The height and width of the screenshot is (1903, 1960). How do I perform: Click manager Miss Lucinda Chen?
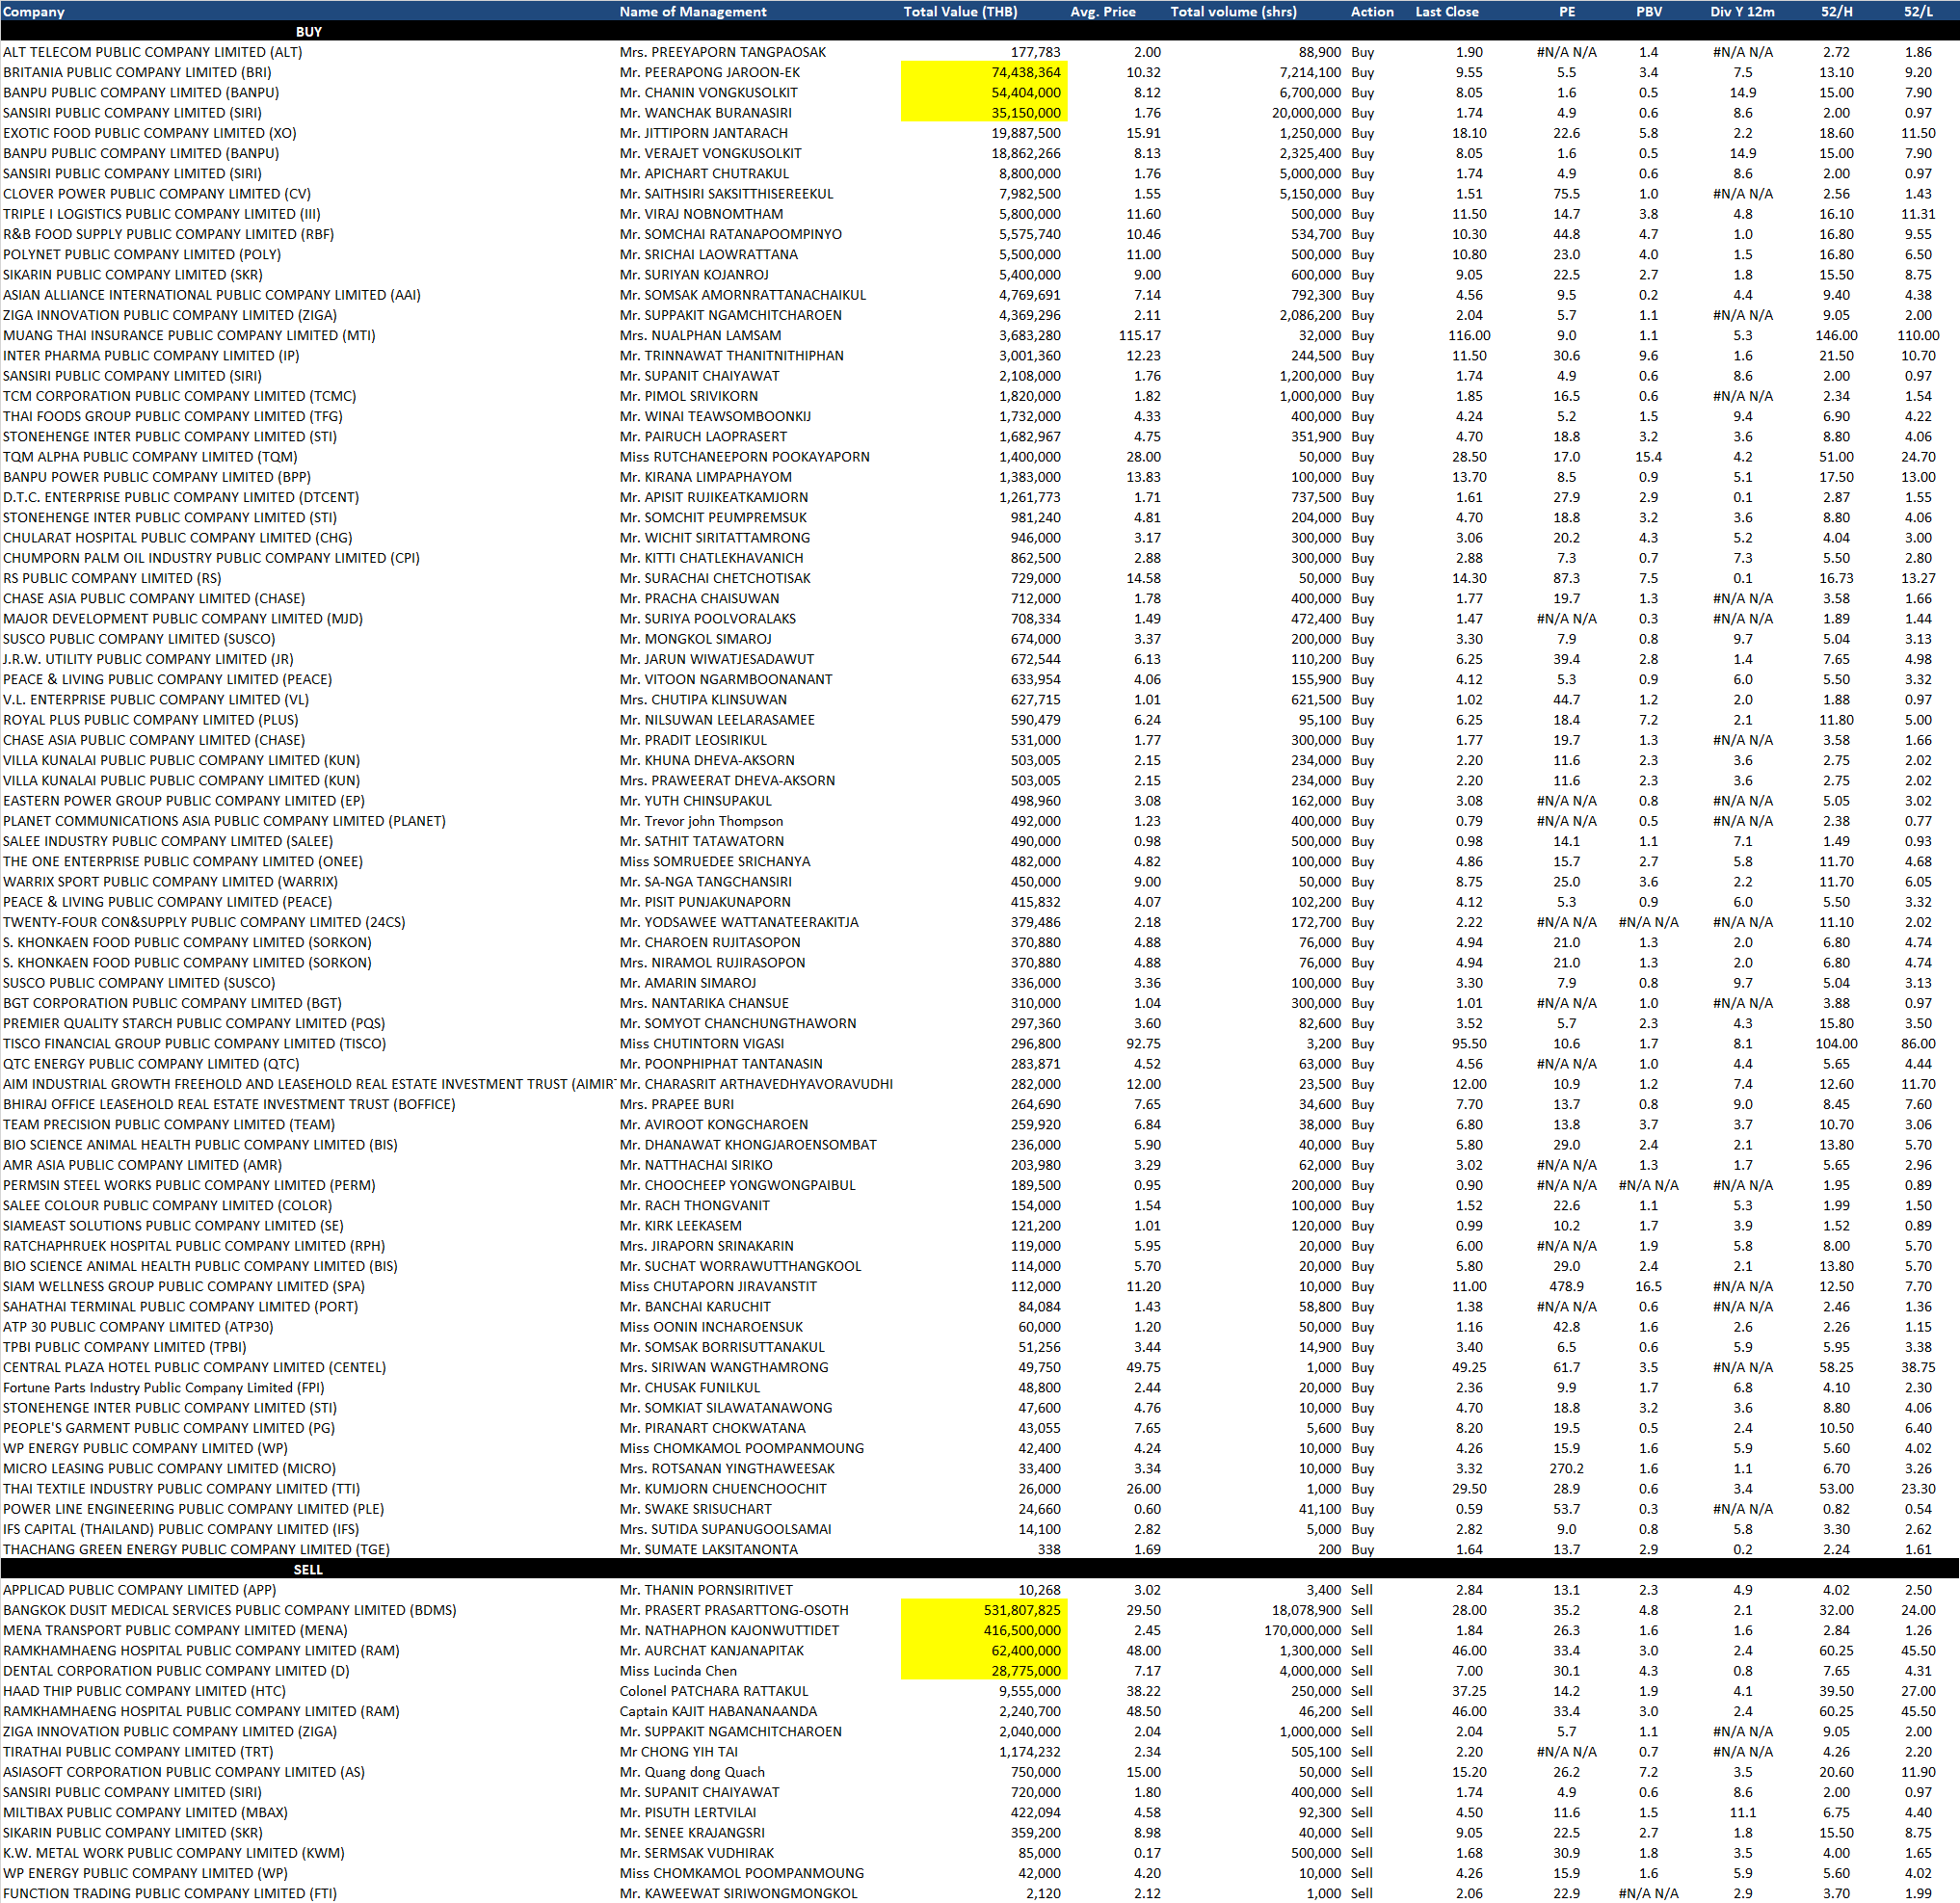click(678, 1670)
